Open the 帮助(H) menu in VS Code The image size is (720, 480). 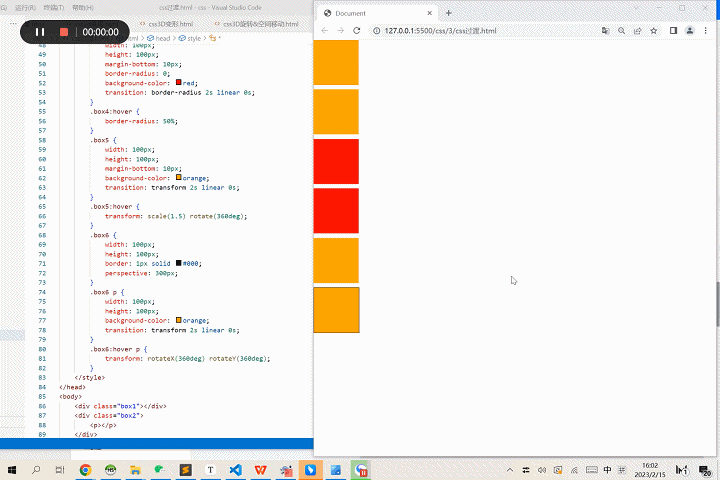[83, 7]
